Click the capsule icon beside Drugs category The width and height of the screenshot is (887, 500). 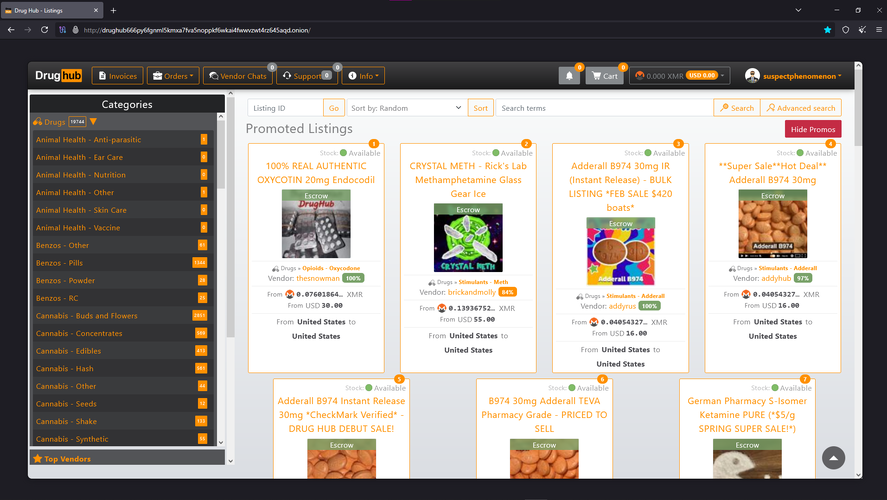point(38,122)
